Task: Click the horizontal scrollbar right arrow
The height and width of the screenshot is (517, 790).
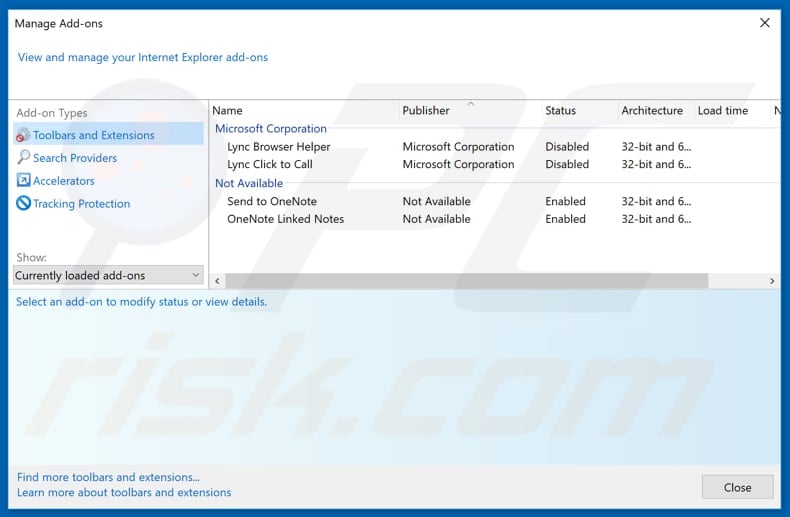Action: [772, 281]
